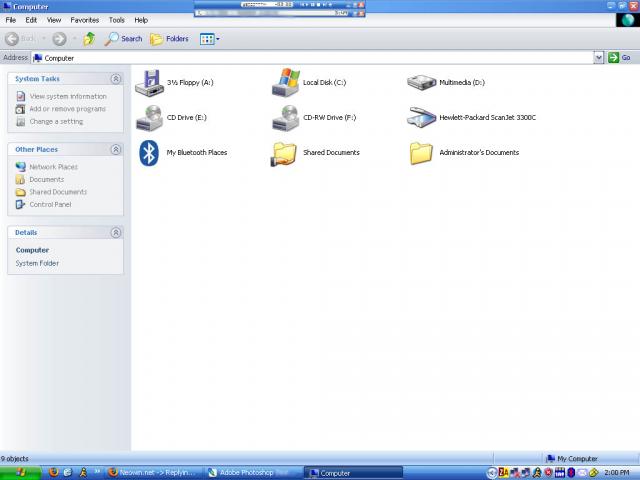The height and width of the screenshot is (480, 640).
Task: Open the Help menu
Action: [x=141, y=20]
